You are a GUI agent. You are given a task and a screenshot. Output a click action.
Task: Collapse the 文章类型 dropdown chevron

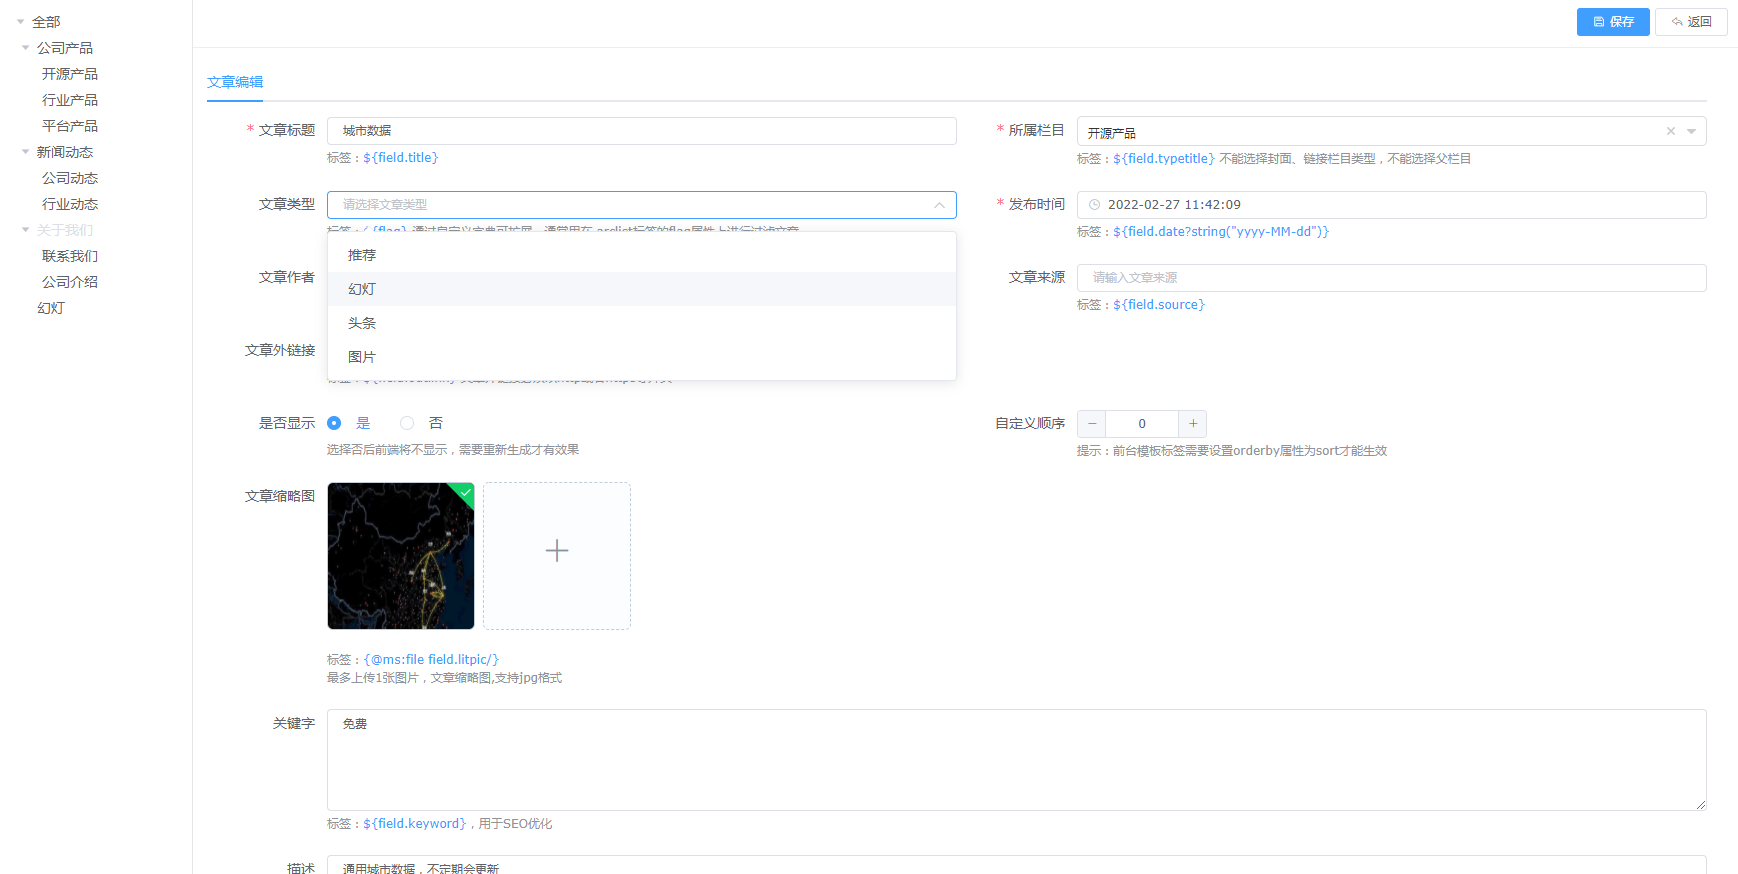coord(939,205)
